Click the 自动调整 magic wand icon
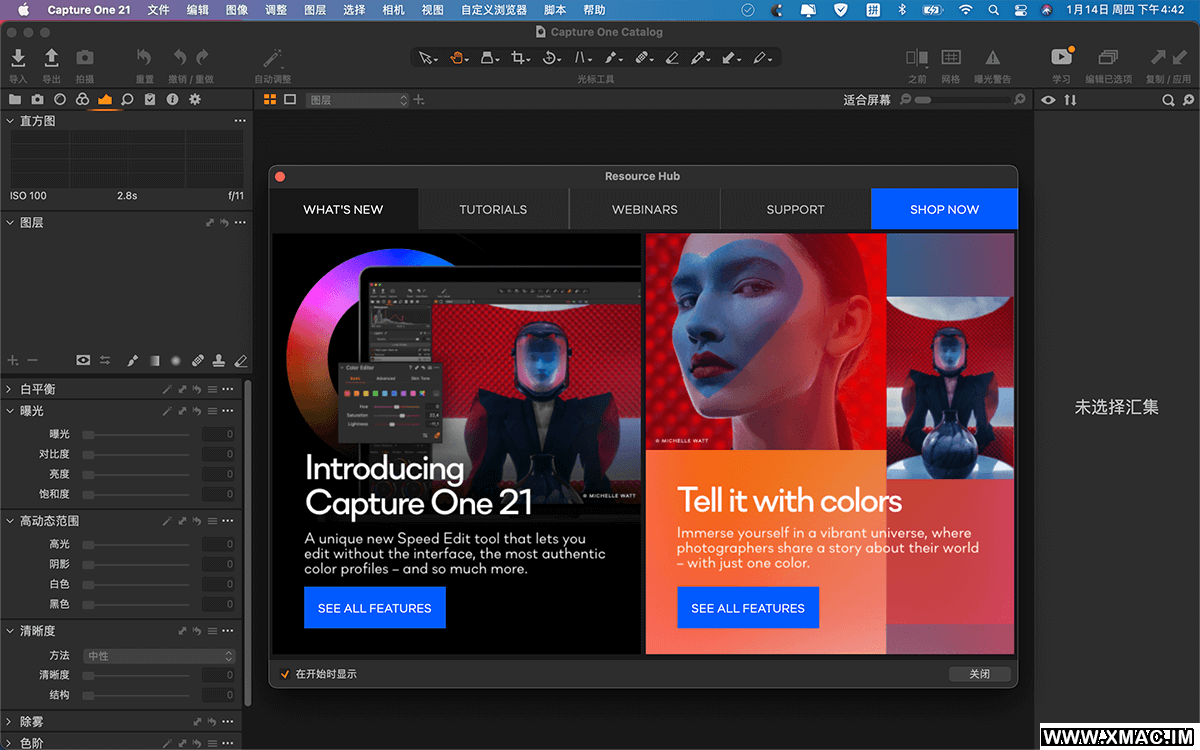This screenshot has height=750, width=1200. (272, 58)
